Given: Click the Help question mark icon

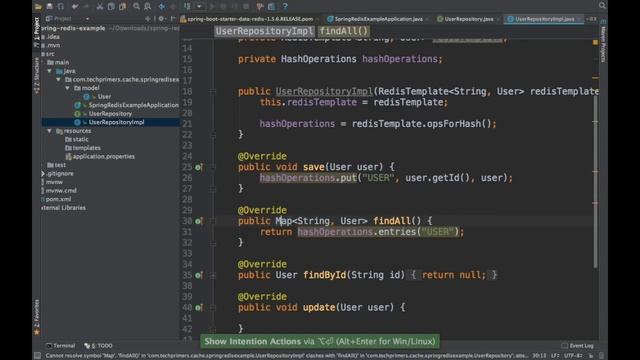Looking at the screenshot, I should 285,6.
